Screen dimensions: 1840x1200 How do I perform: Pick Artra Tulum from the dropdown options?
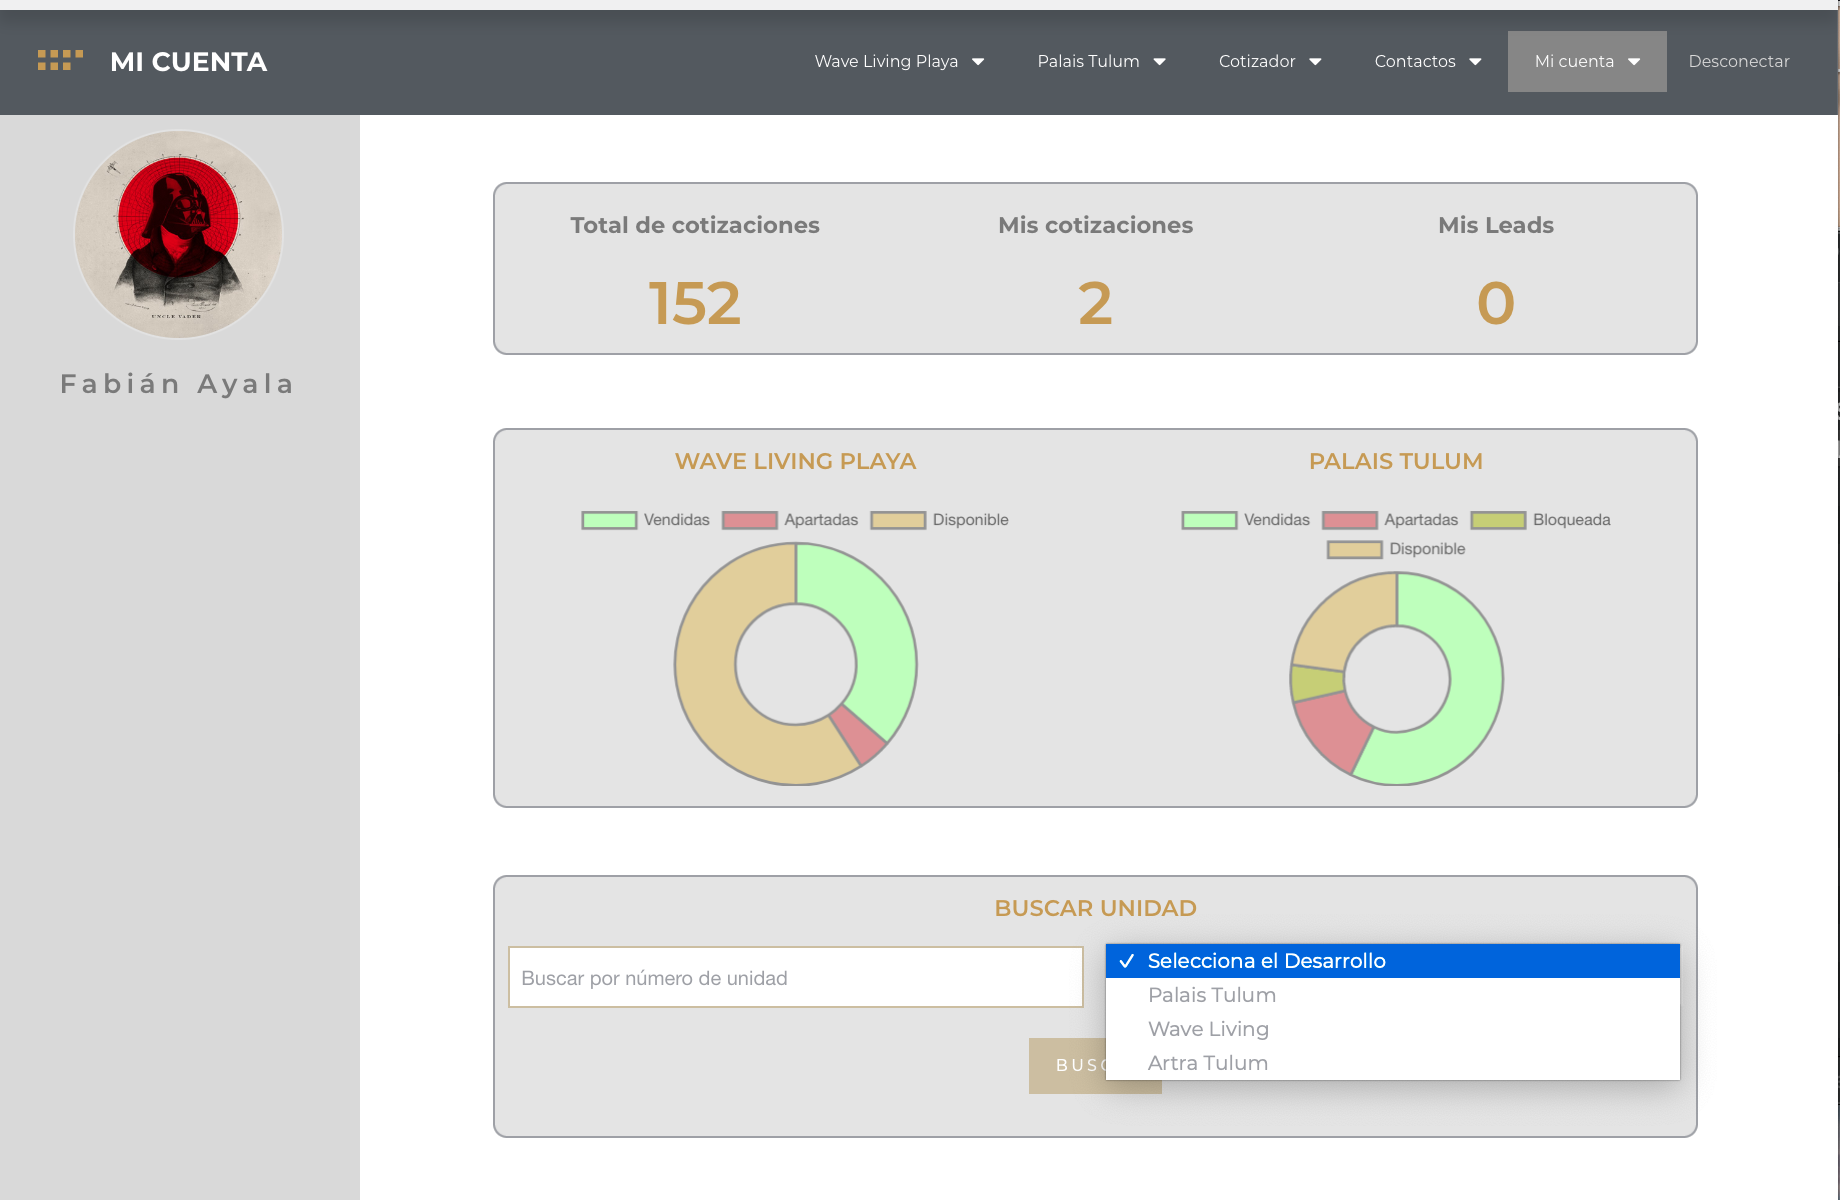click(1207, 1063)
